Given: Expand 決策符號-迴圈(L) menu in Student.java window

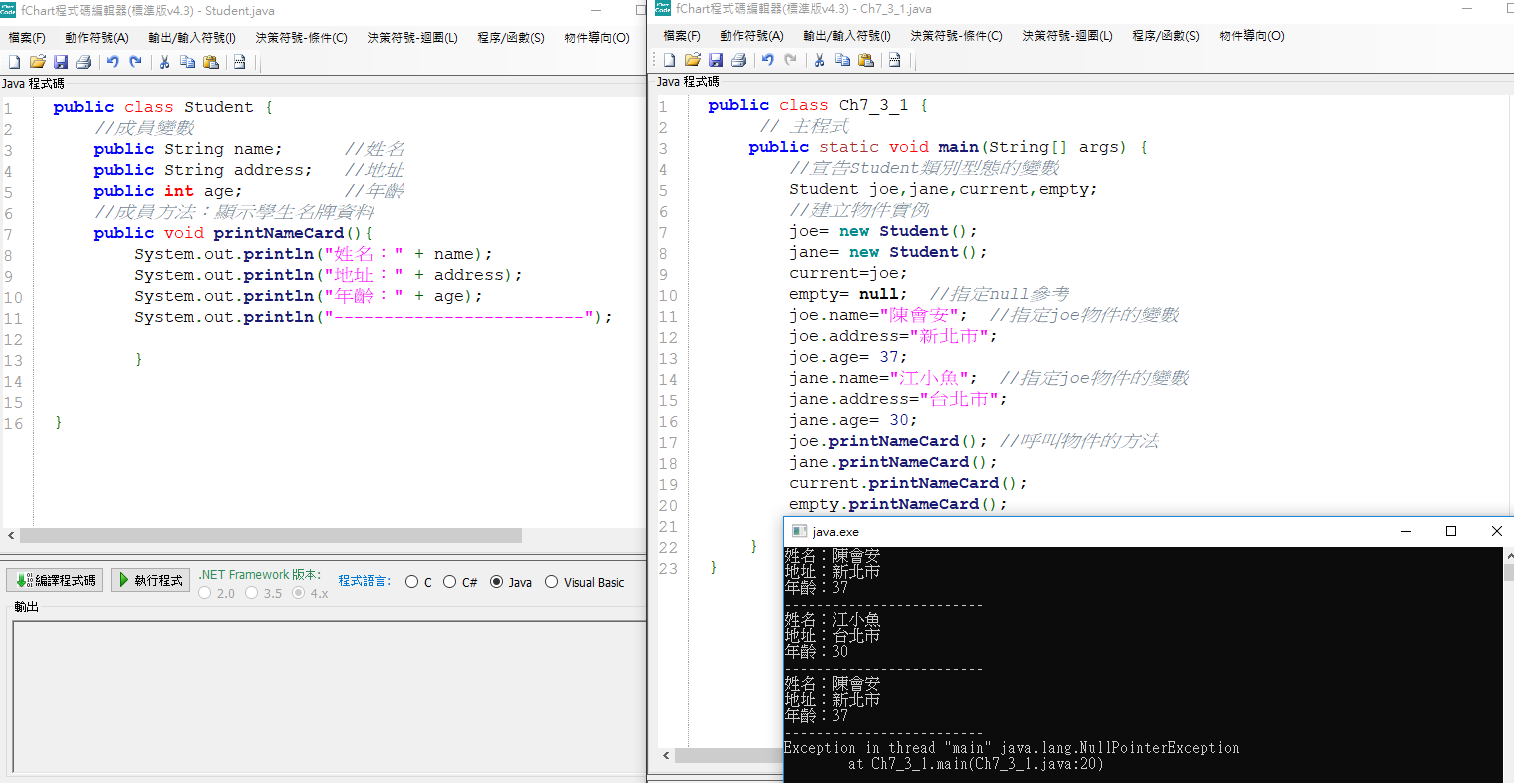Looking at the screenshot, I should tap(412, 38).
